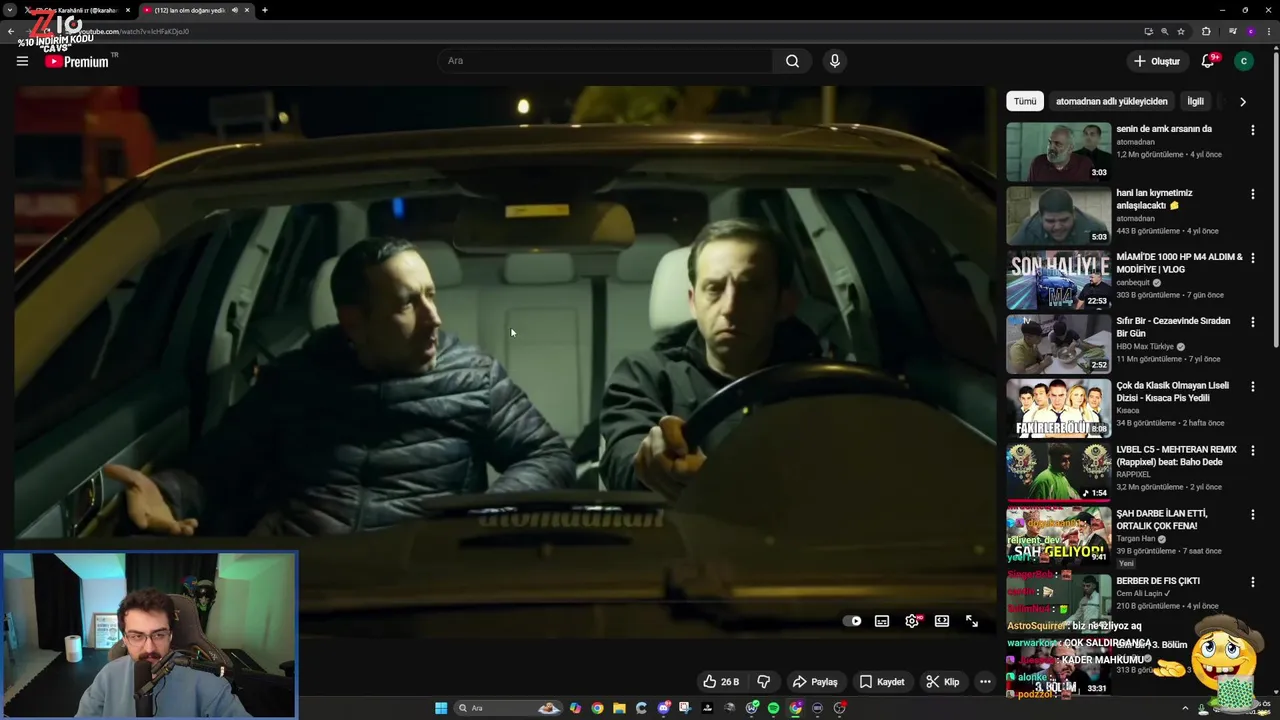
Task: Select the Tümü filter chip
Action: tap(1025, 101)
